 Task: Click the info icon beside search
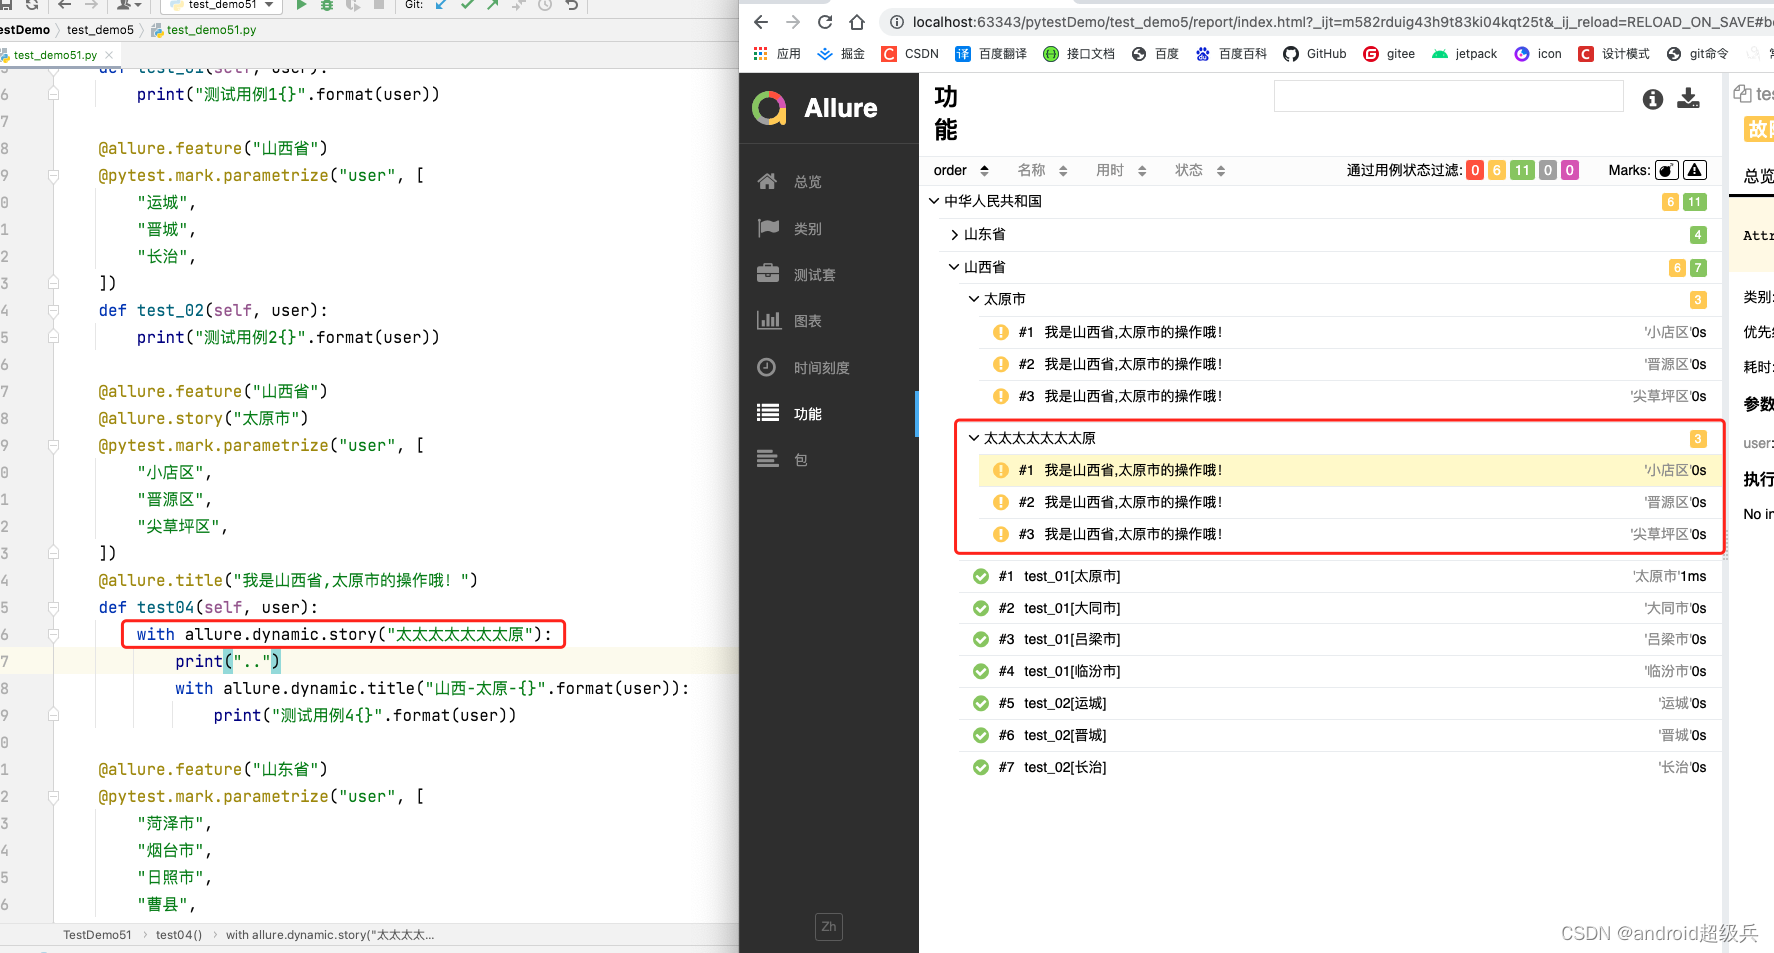pos(1653,98)
